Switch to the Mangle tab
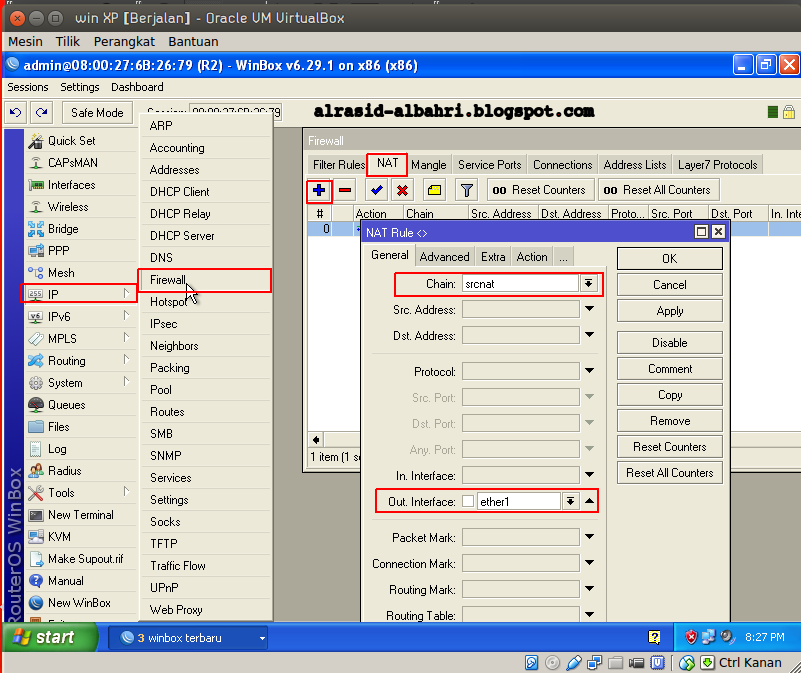Image resolution: width=801 pixels, height=673 pixels. [x=429, y=165]
